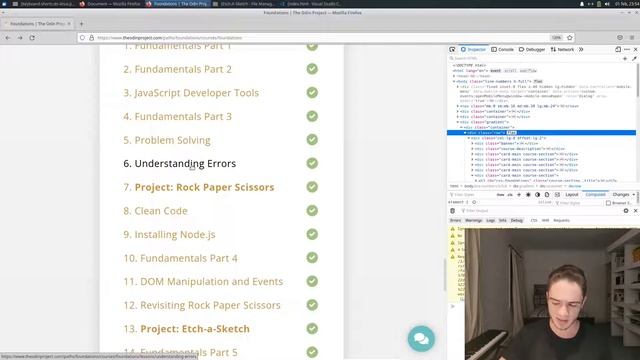Bookmark page with star icon
The width and height of the screenshot is (640, 360).
pos(570,38)
